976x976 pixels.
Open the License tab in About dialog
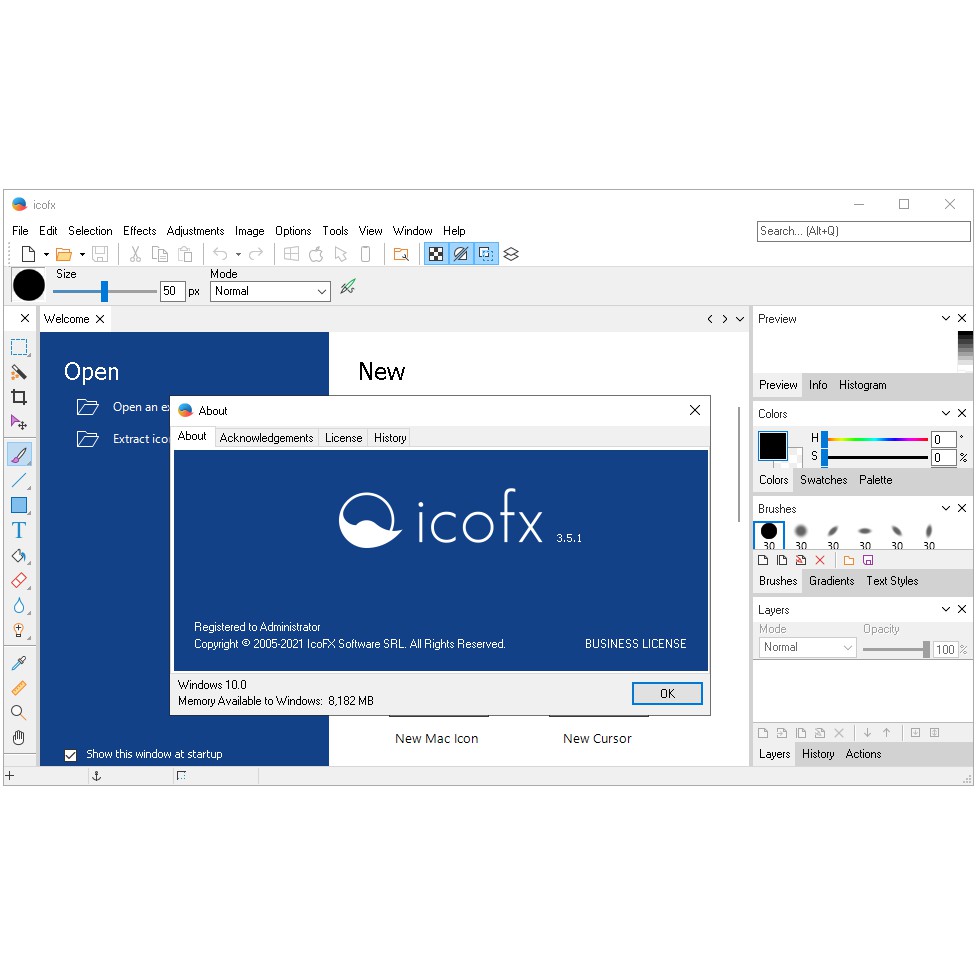click(x=343, y=438)
